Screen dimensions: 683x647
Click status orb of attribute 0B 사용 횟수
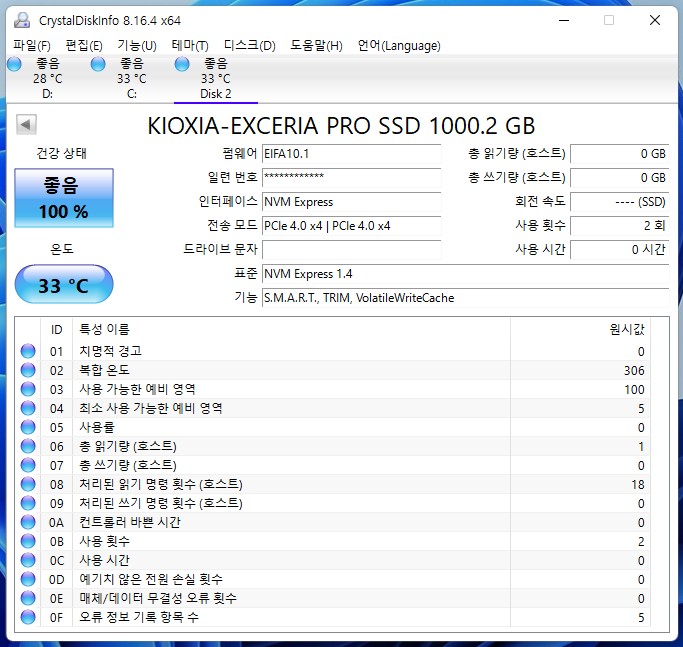[x=28, y=541]
